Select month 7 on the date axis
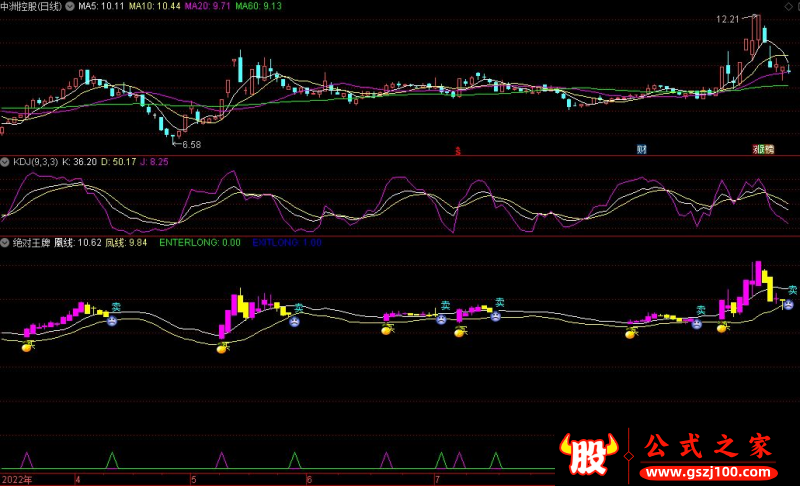The width and height of the screenshot is (800, 486). click(436, 479)
